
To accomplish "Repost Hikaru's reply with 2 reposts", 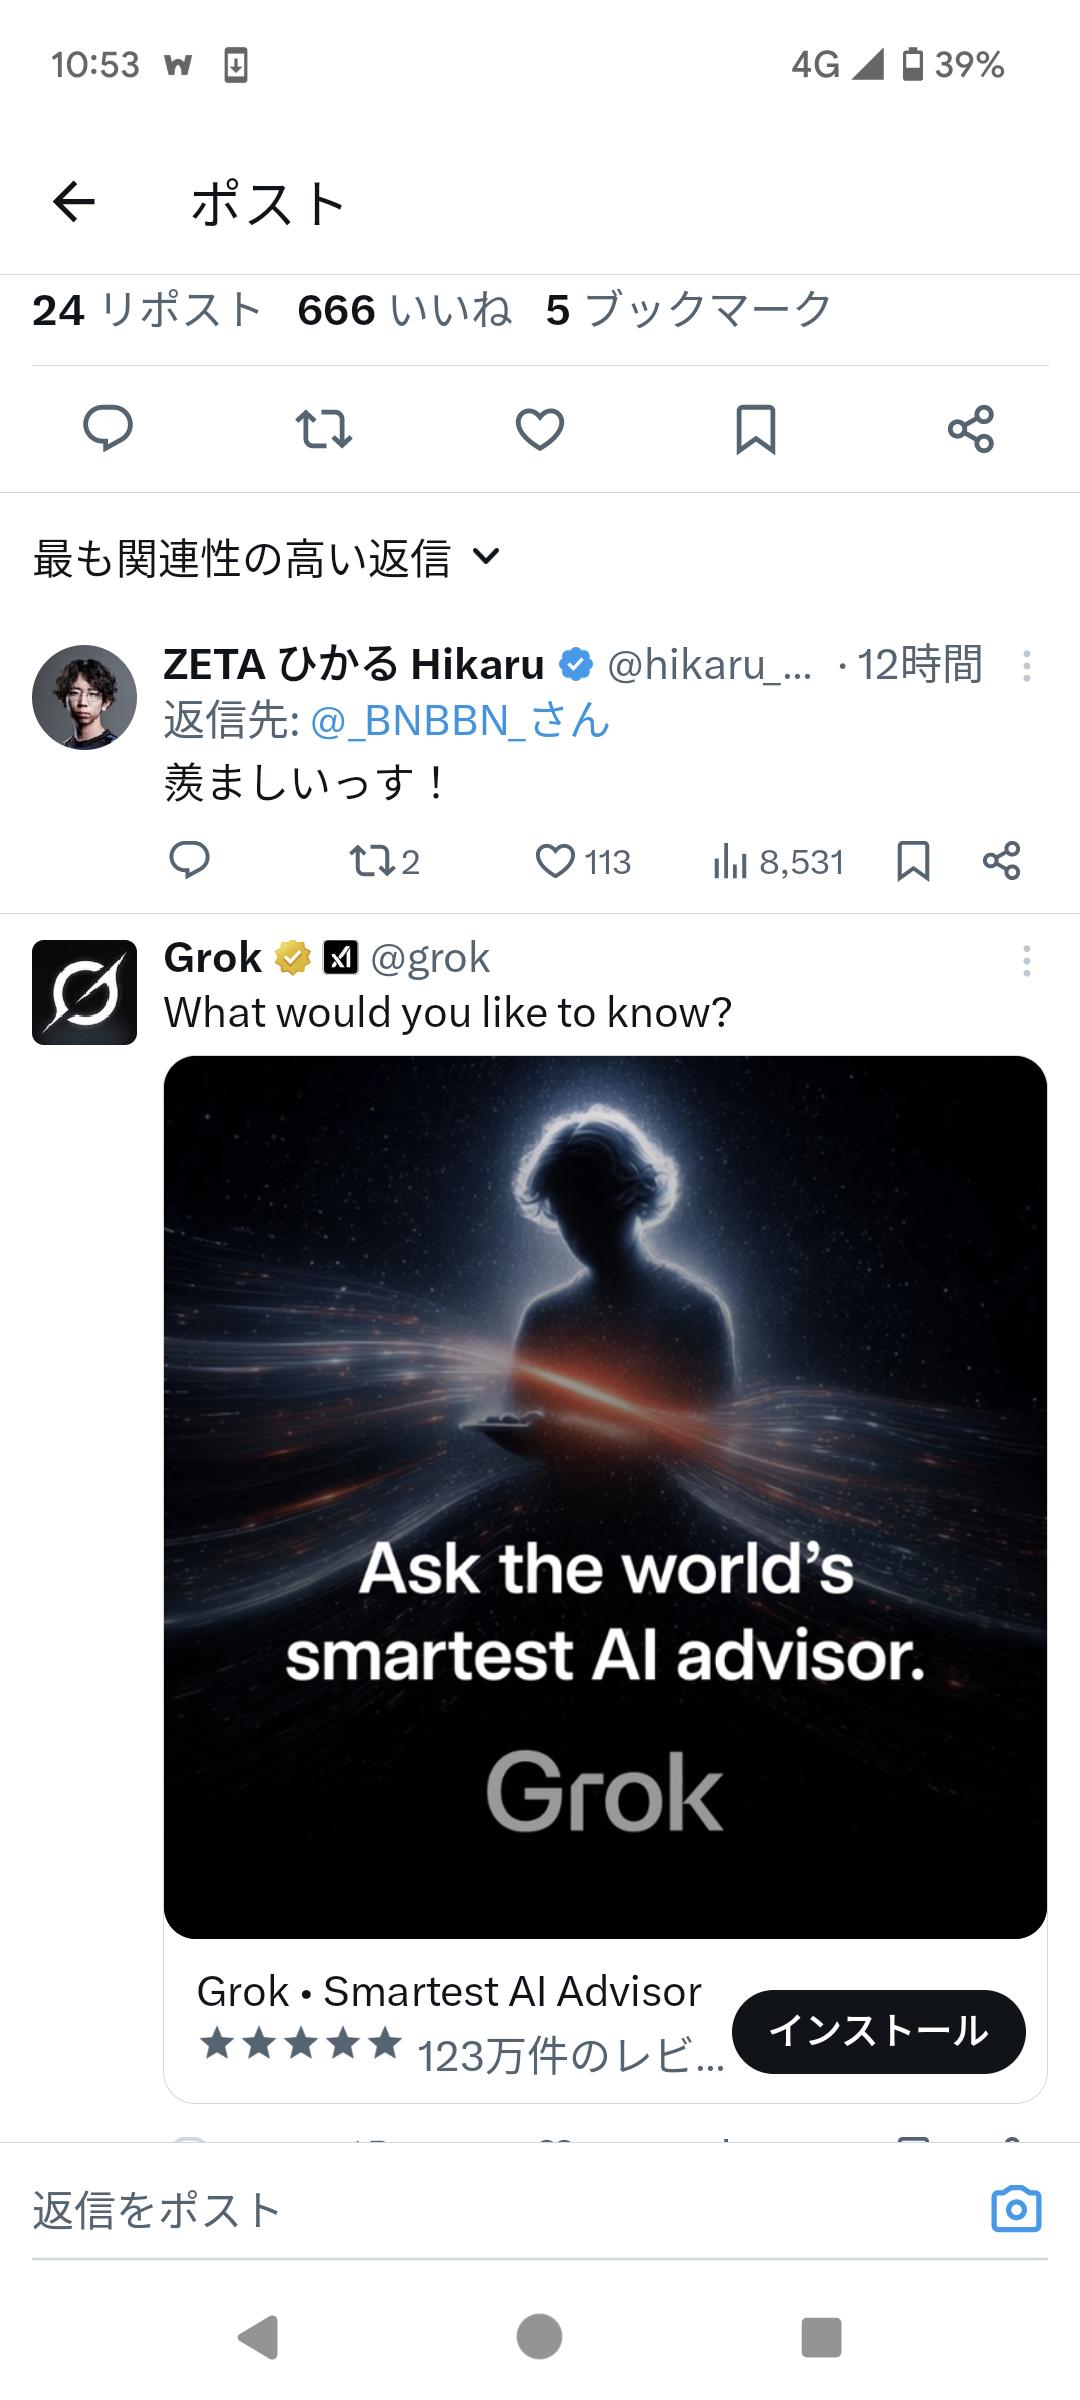I will [x=383, y=861].
